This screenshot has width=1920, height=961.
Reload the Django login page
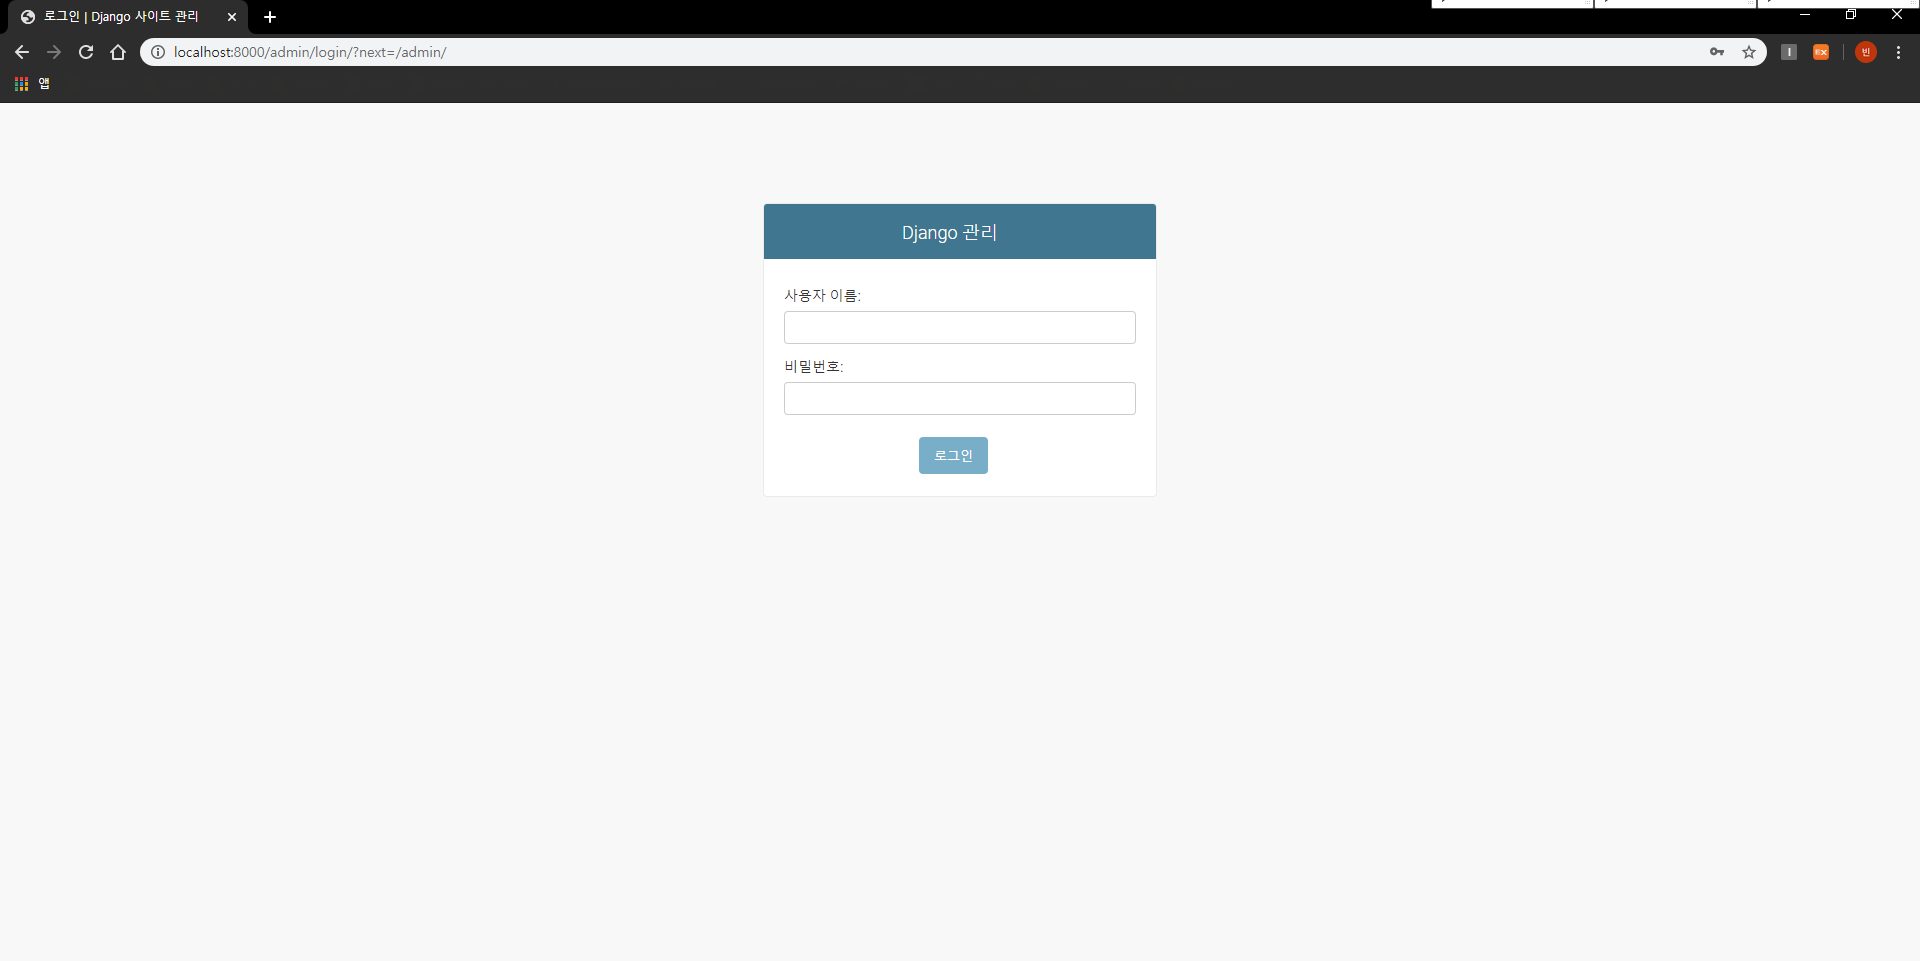[86, 52]
